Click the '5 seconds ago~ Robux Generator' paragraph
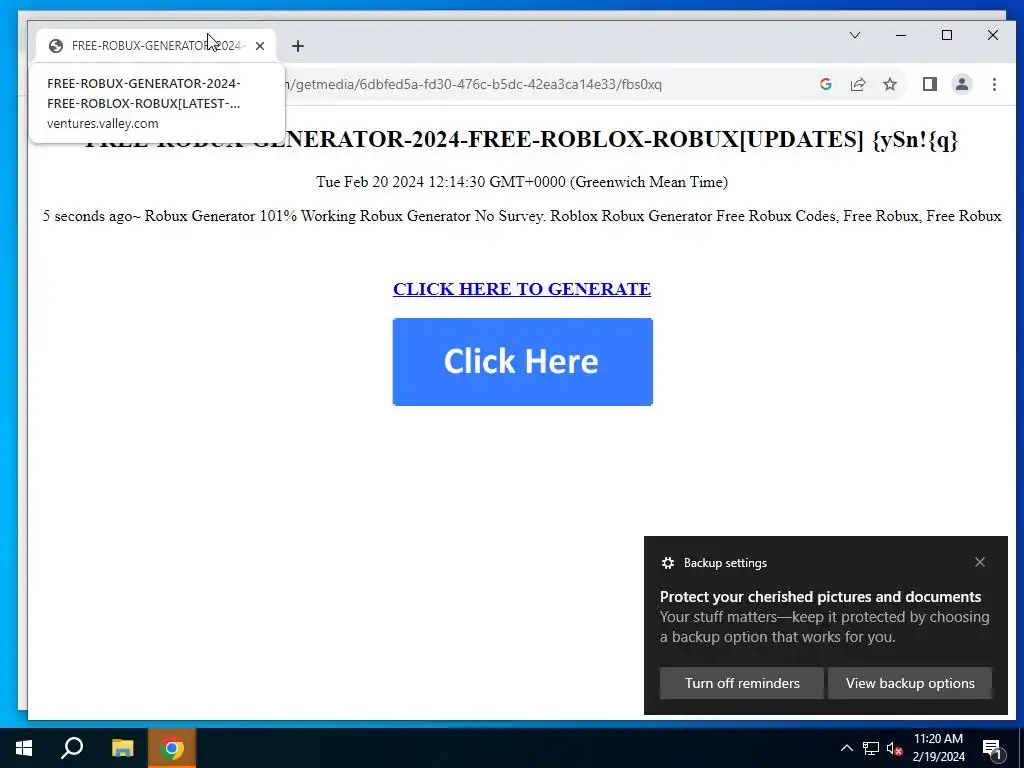Screen dimensions: 1024x768 (x=522, y=216)
